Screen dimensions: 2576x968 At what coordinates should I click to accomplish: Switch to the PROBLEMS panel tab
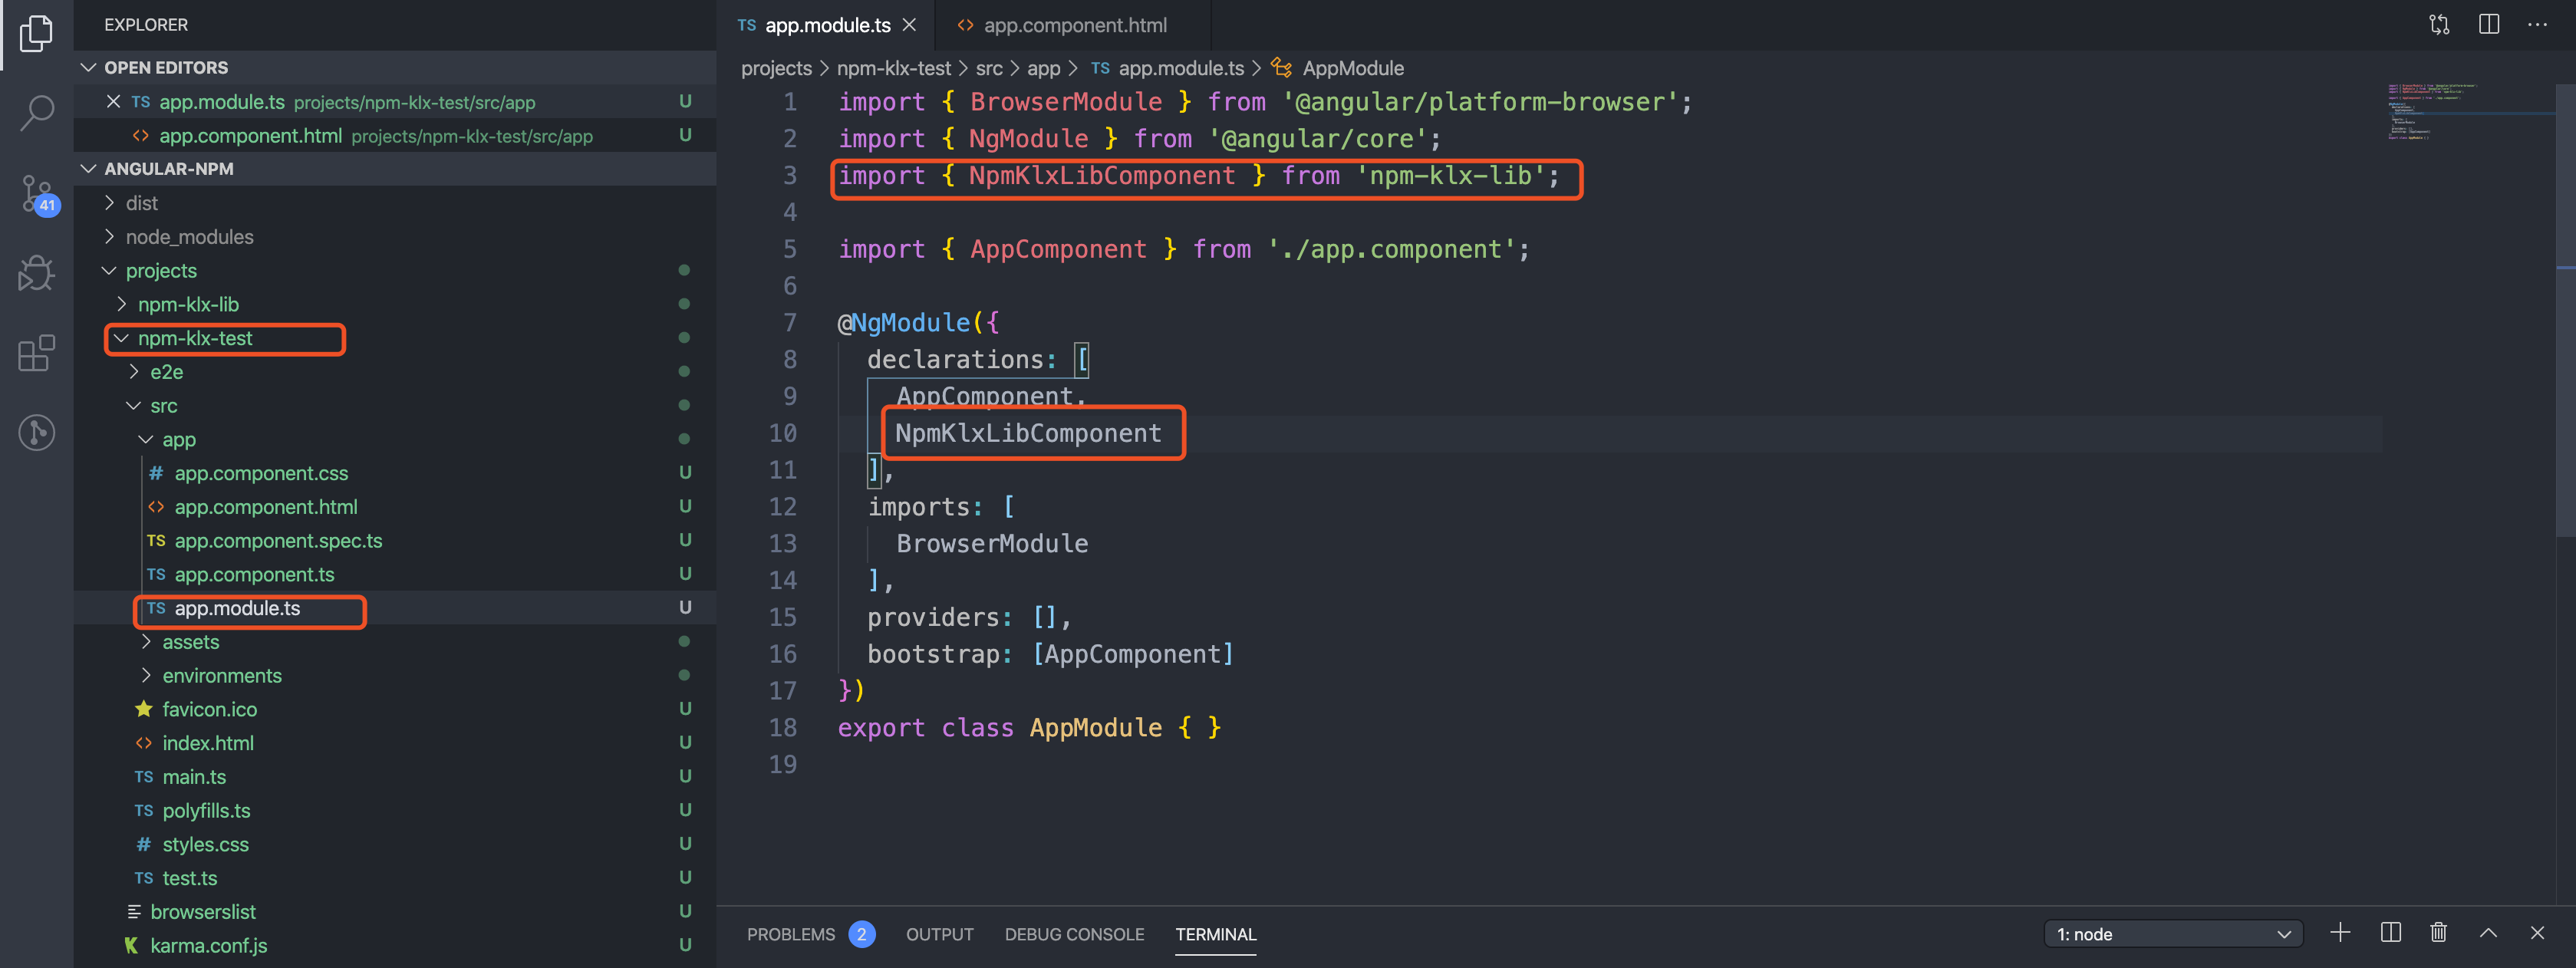pyautogui.click(x=790, y=934)
